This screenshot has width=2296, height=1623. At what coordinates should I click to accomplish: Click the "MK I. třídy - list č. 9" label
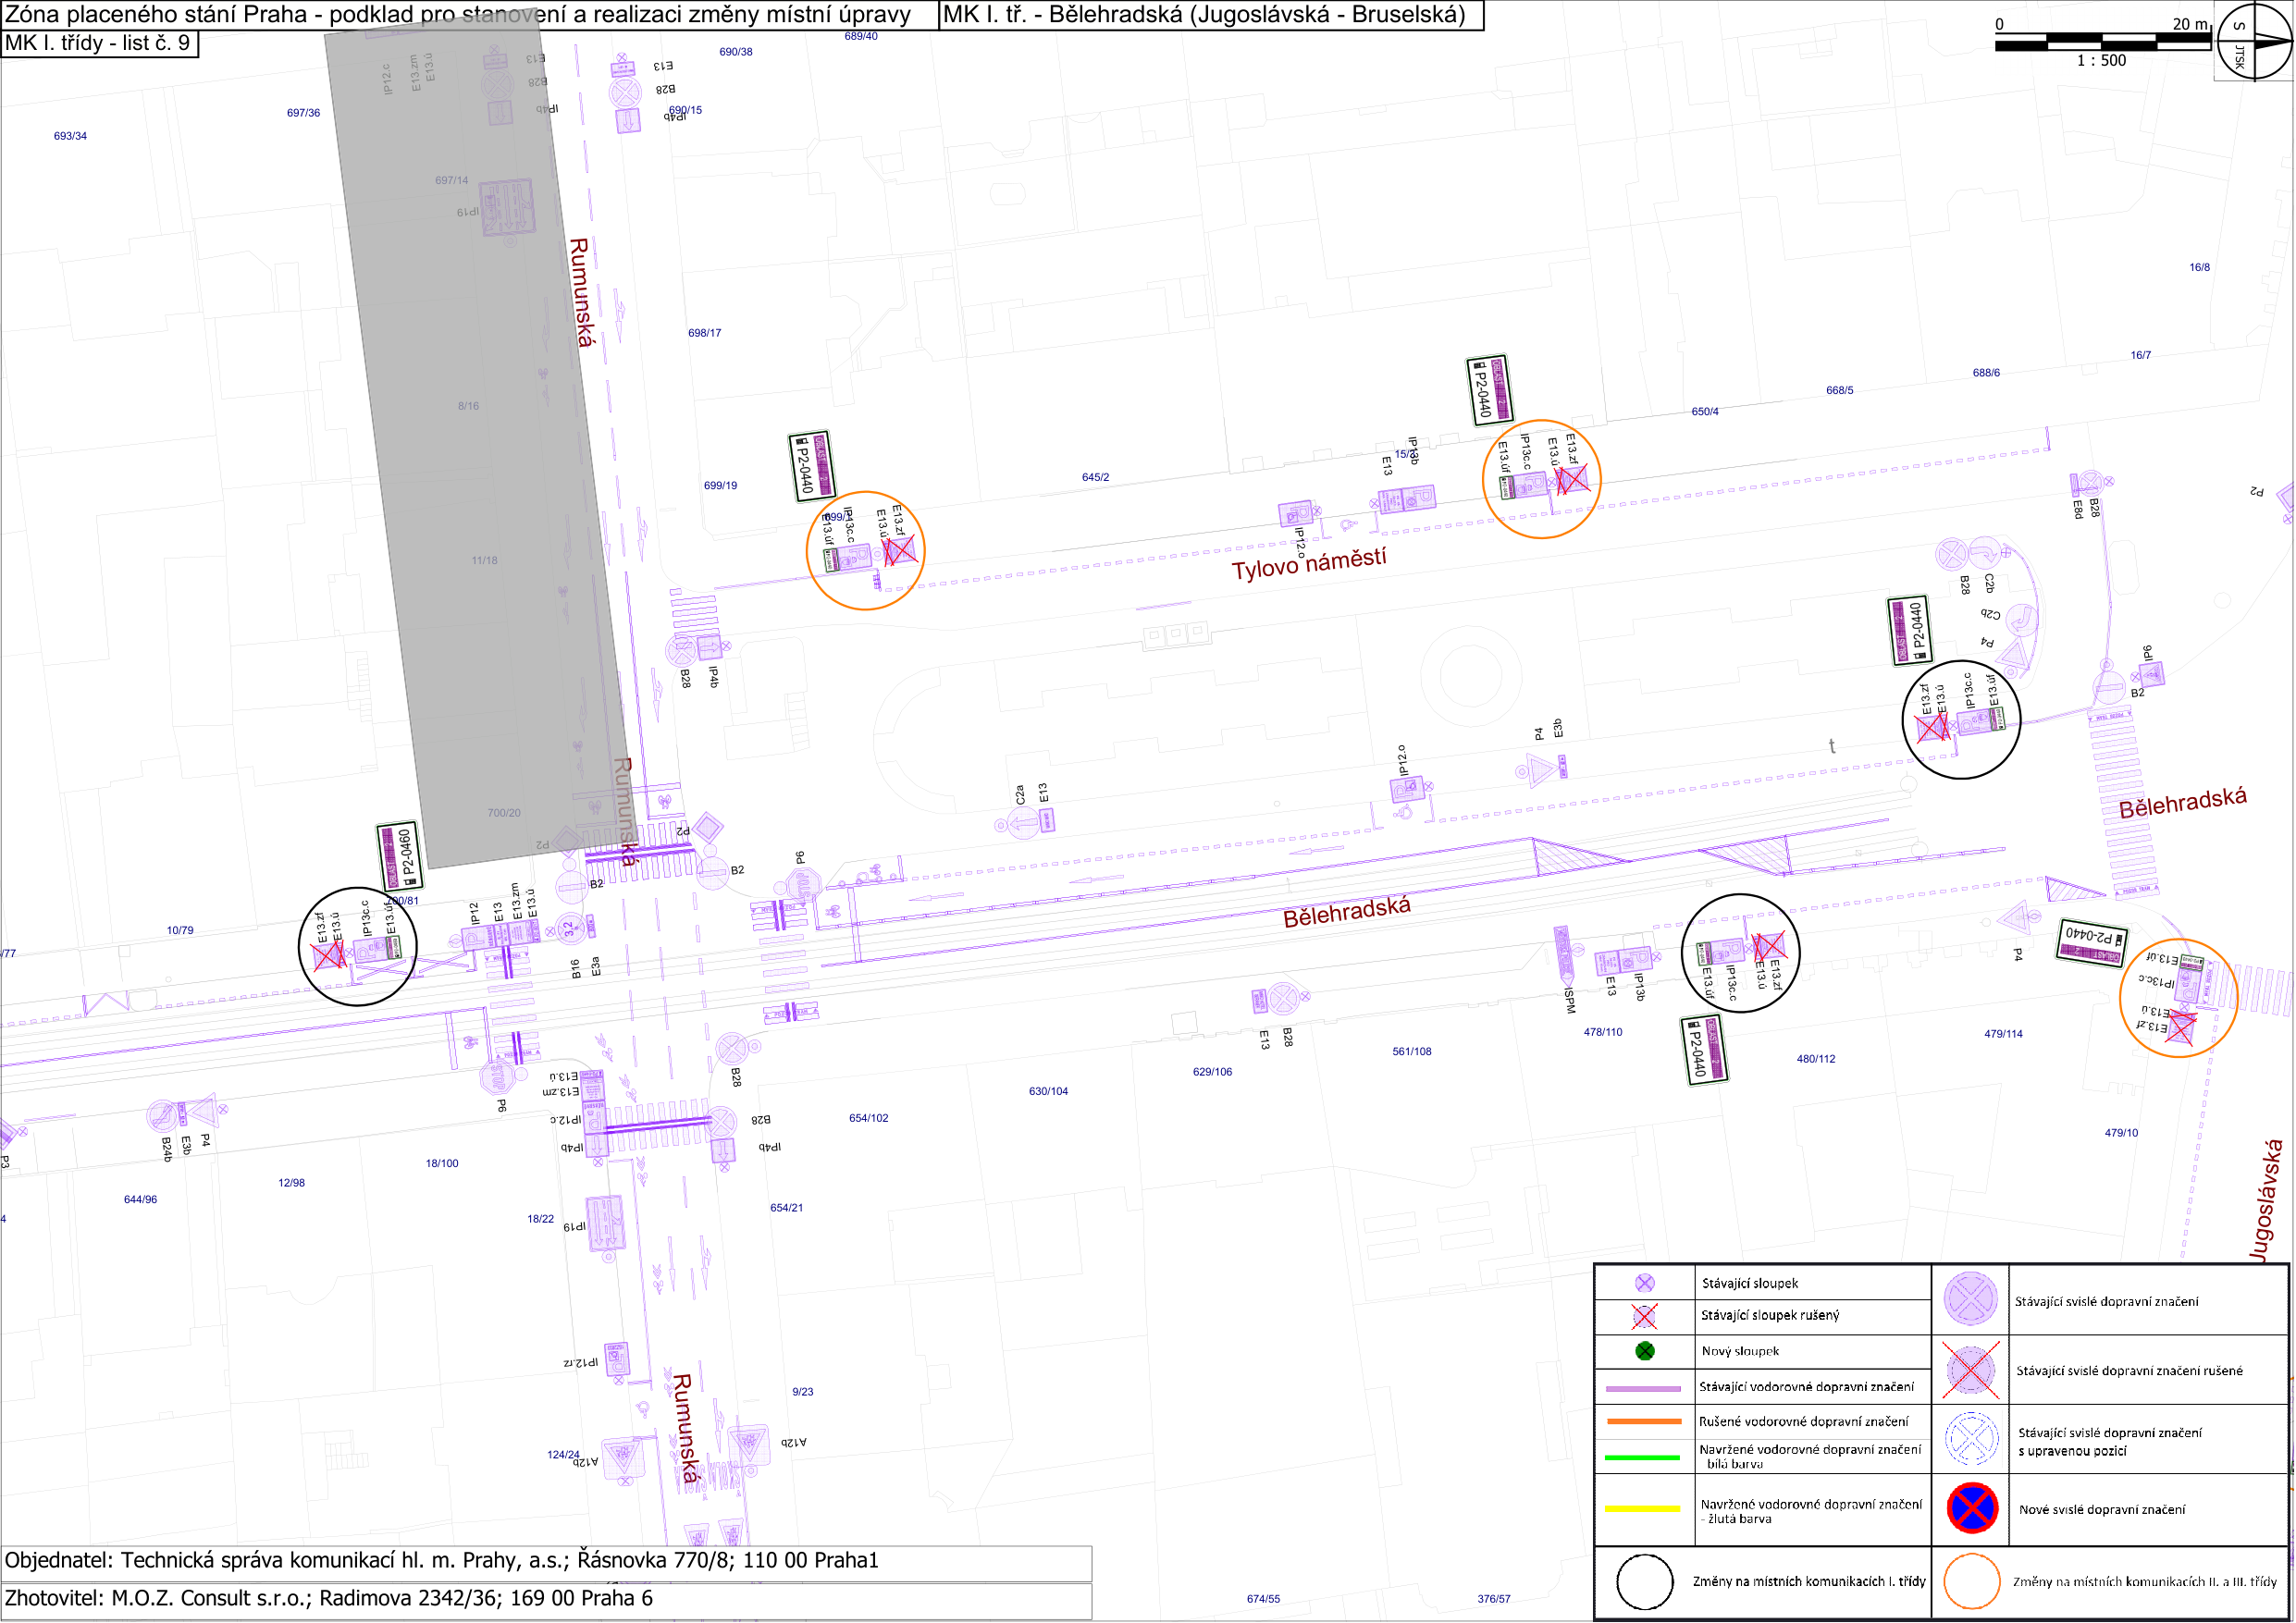coord(97,43)
